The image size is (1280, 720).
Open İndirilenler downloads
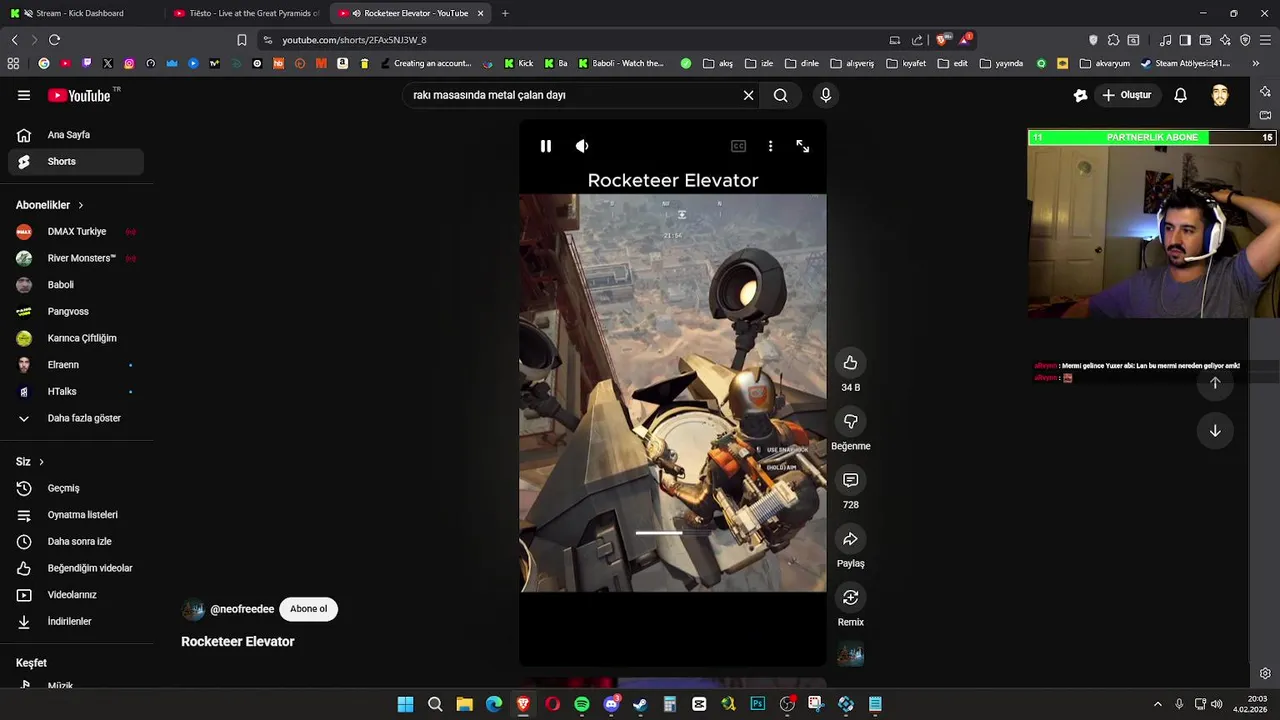[x=76, y=622]
